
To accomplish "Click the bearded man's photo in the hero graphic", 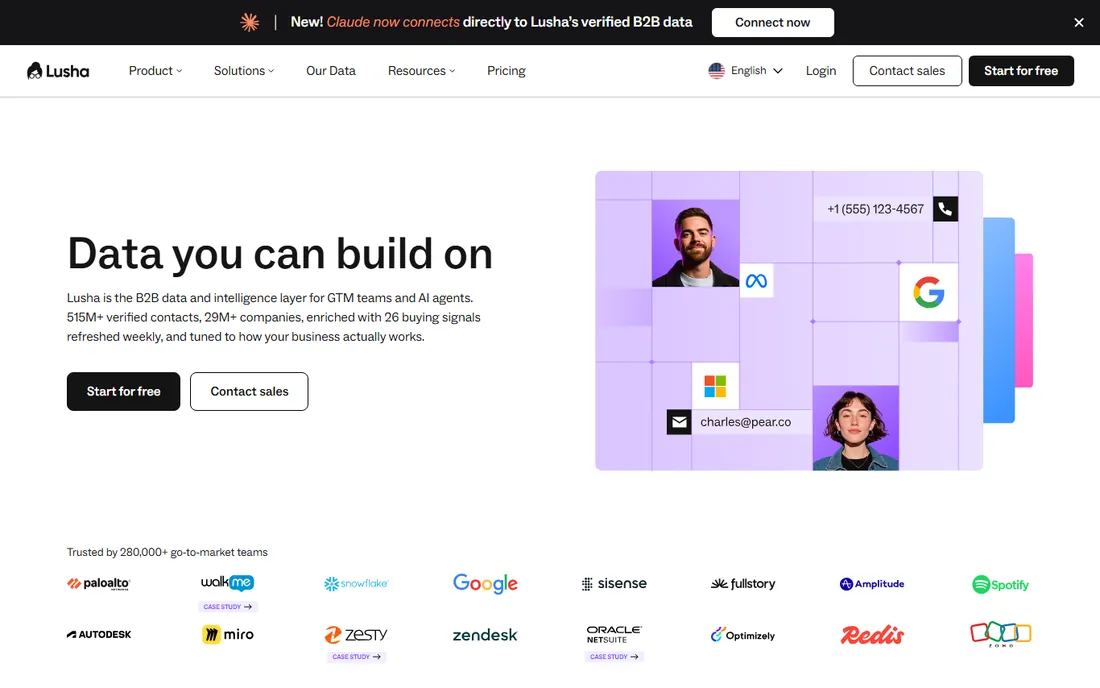I will pos(695,243).
